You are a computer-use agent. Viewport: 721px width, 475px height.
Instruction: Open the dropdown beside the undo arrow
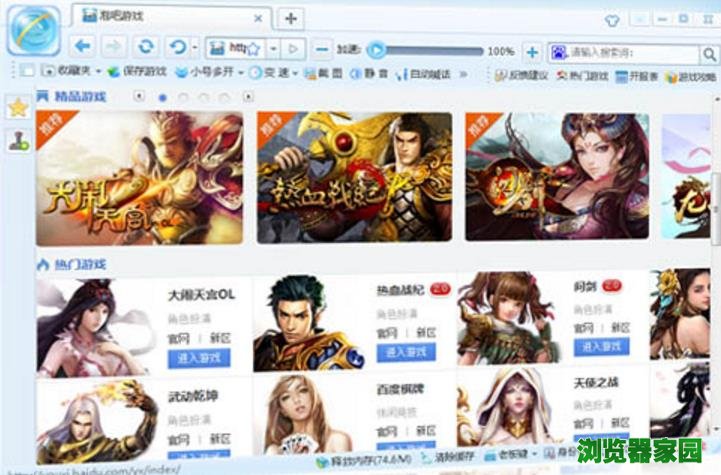[195, 47]
